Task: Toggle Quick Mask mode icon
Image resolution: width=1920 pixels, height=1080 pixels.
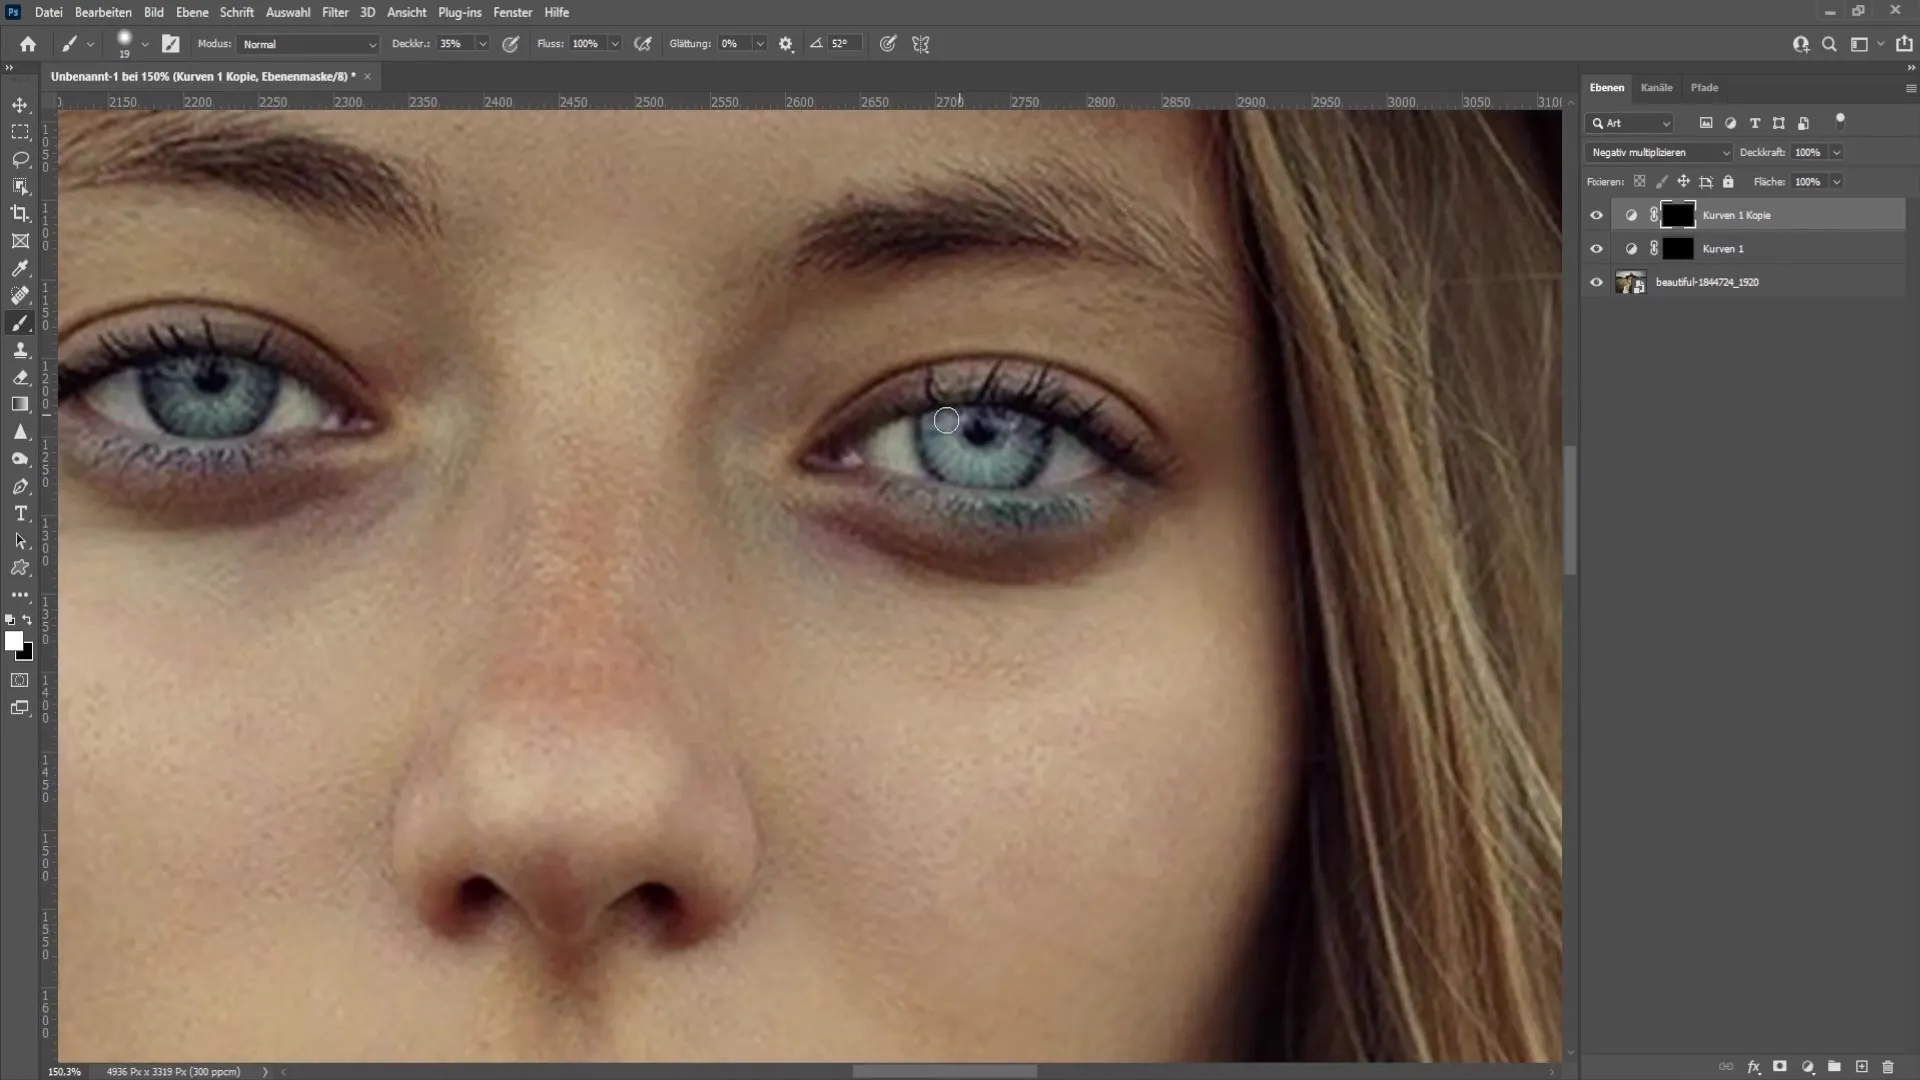Action: [x=20, y=680]
